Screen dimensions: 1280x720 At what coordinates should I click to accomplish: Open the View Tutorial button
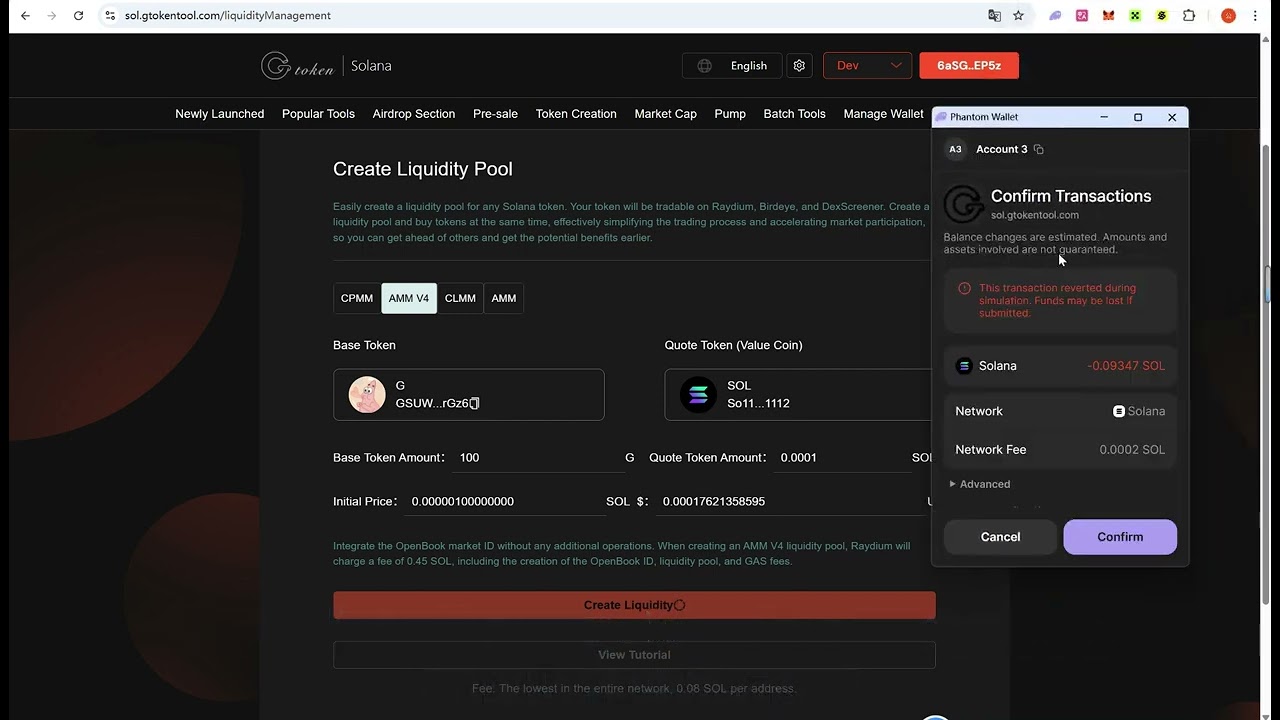click(634, 655)
